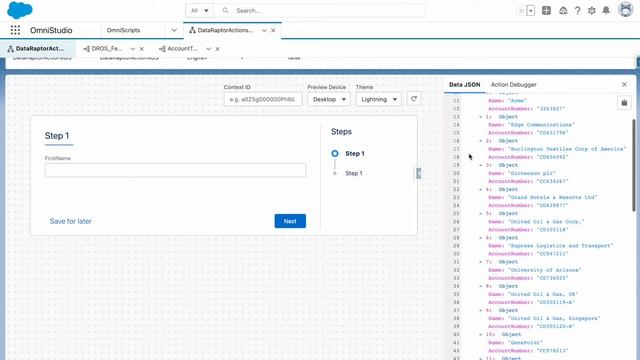Click the Step 1 heading text
This screenshot has width=640, height=360.
(x=57, y=136)
